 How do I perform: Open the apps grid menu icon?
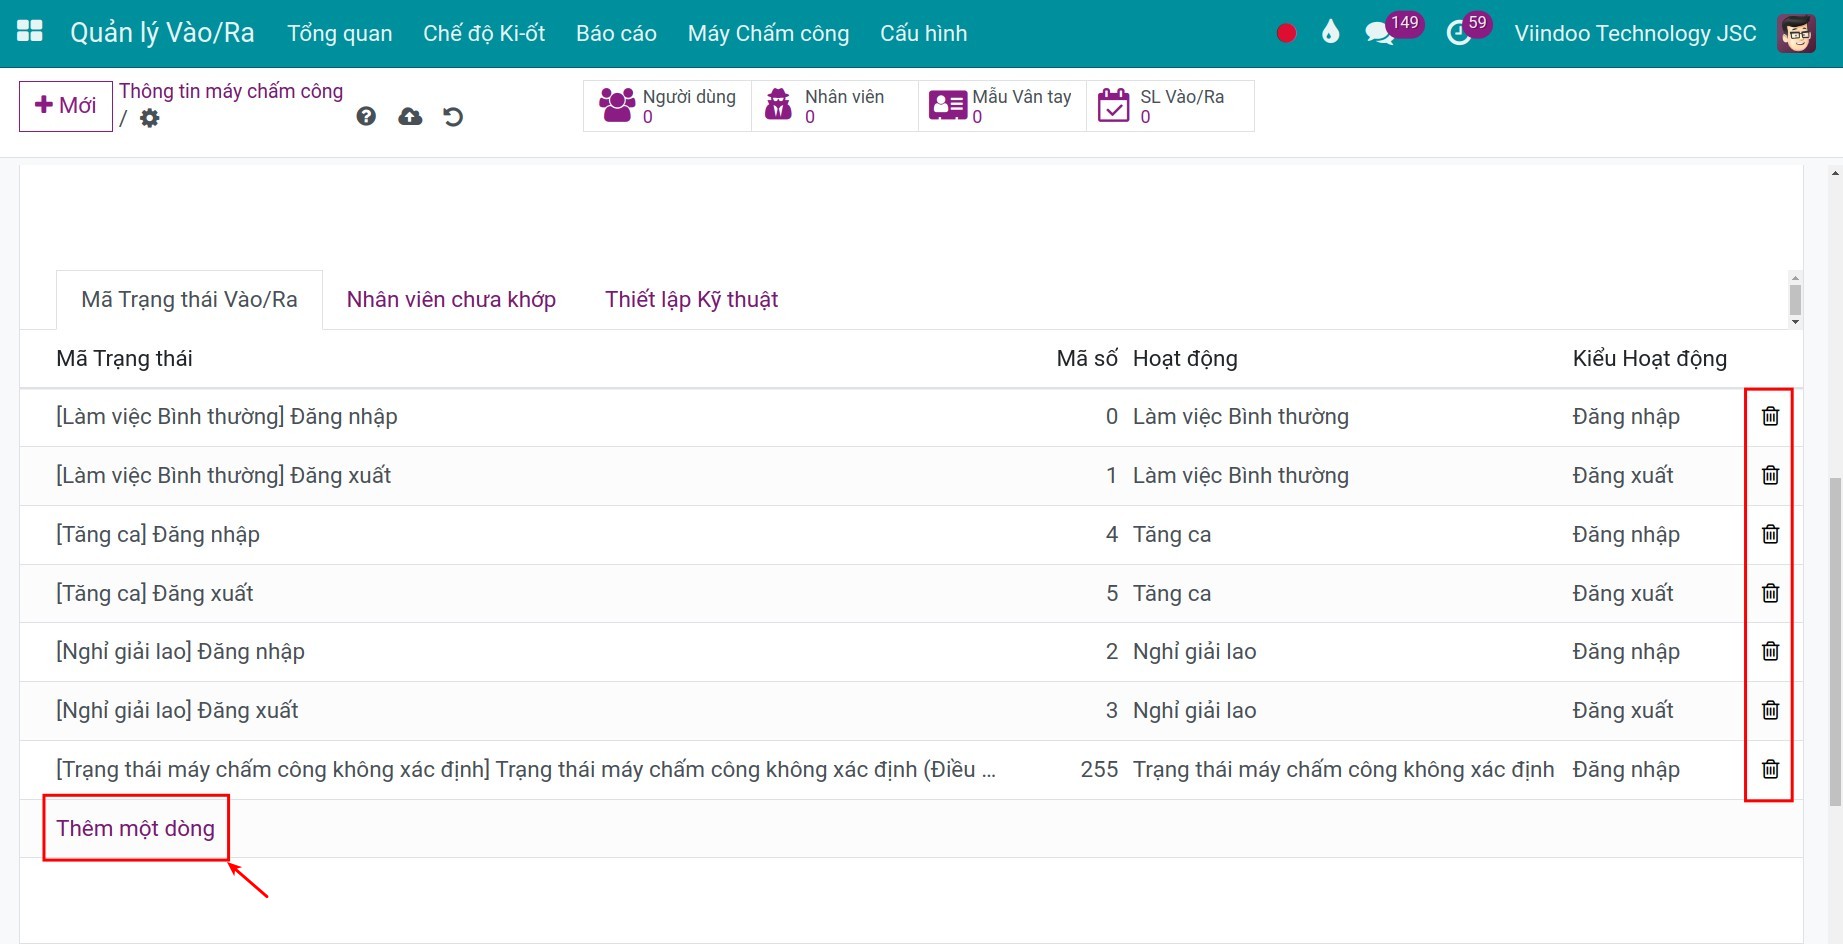click(x=30, y=31)
